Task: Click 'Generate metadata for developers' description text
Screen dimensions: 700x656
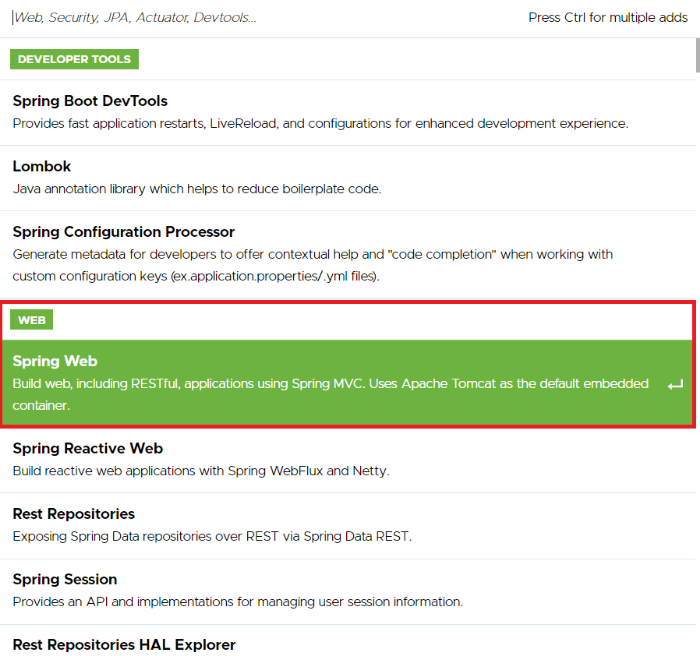Action: (312, 265)
